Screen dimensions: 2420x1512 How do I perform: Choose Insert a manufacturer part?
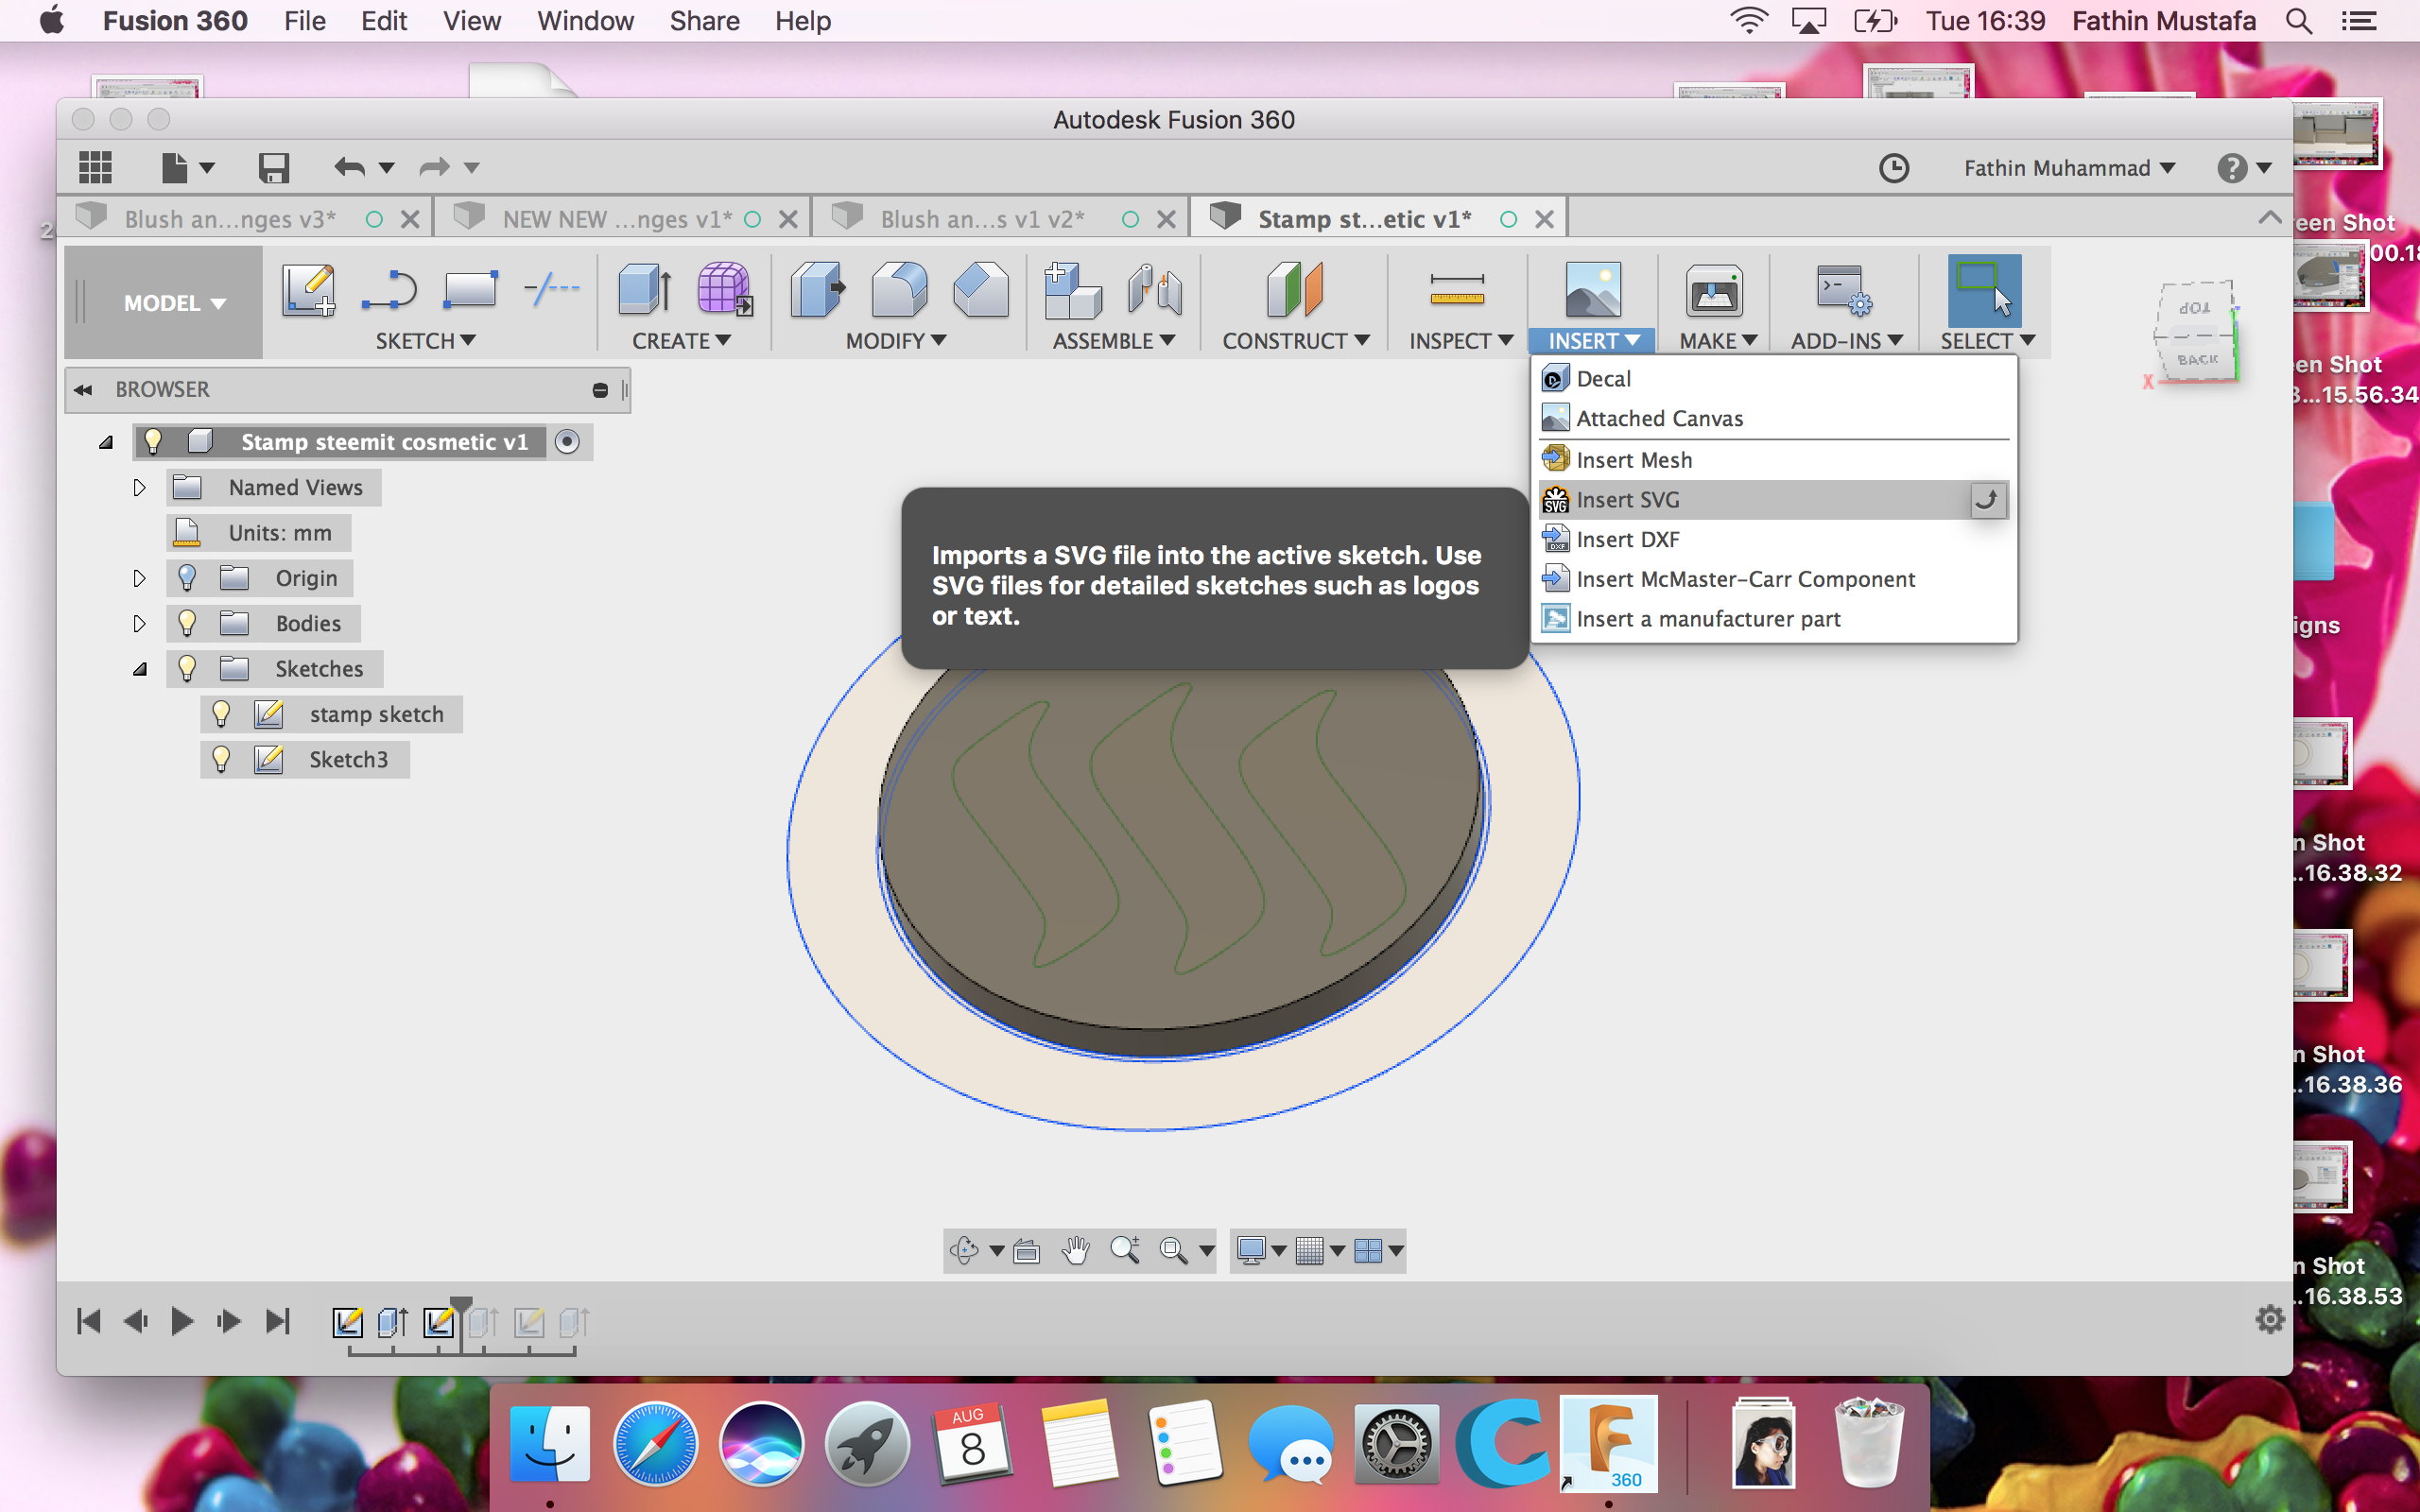pyautogui.click(x=1773, y=619)
